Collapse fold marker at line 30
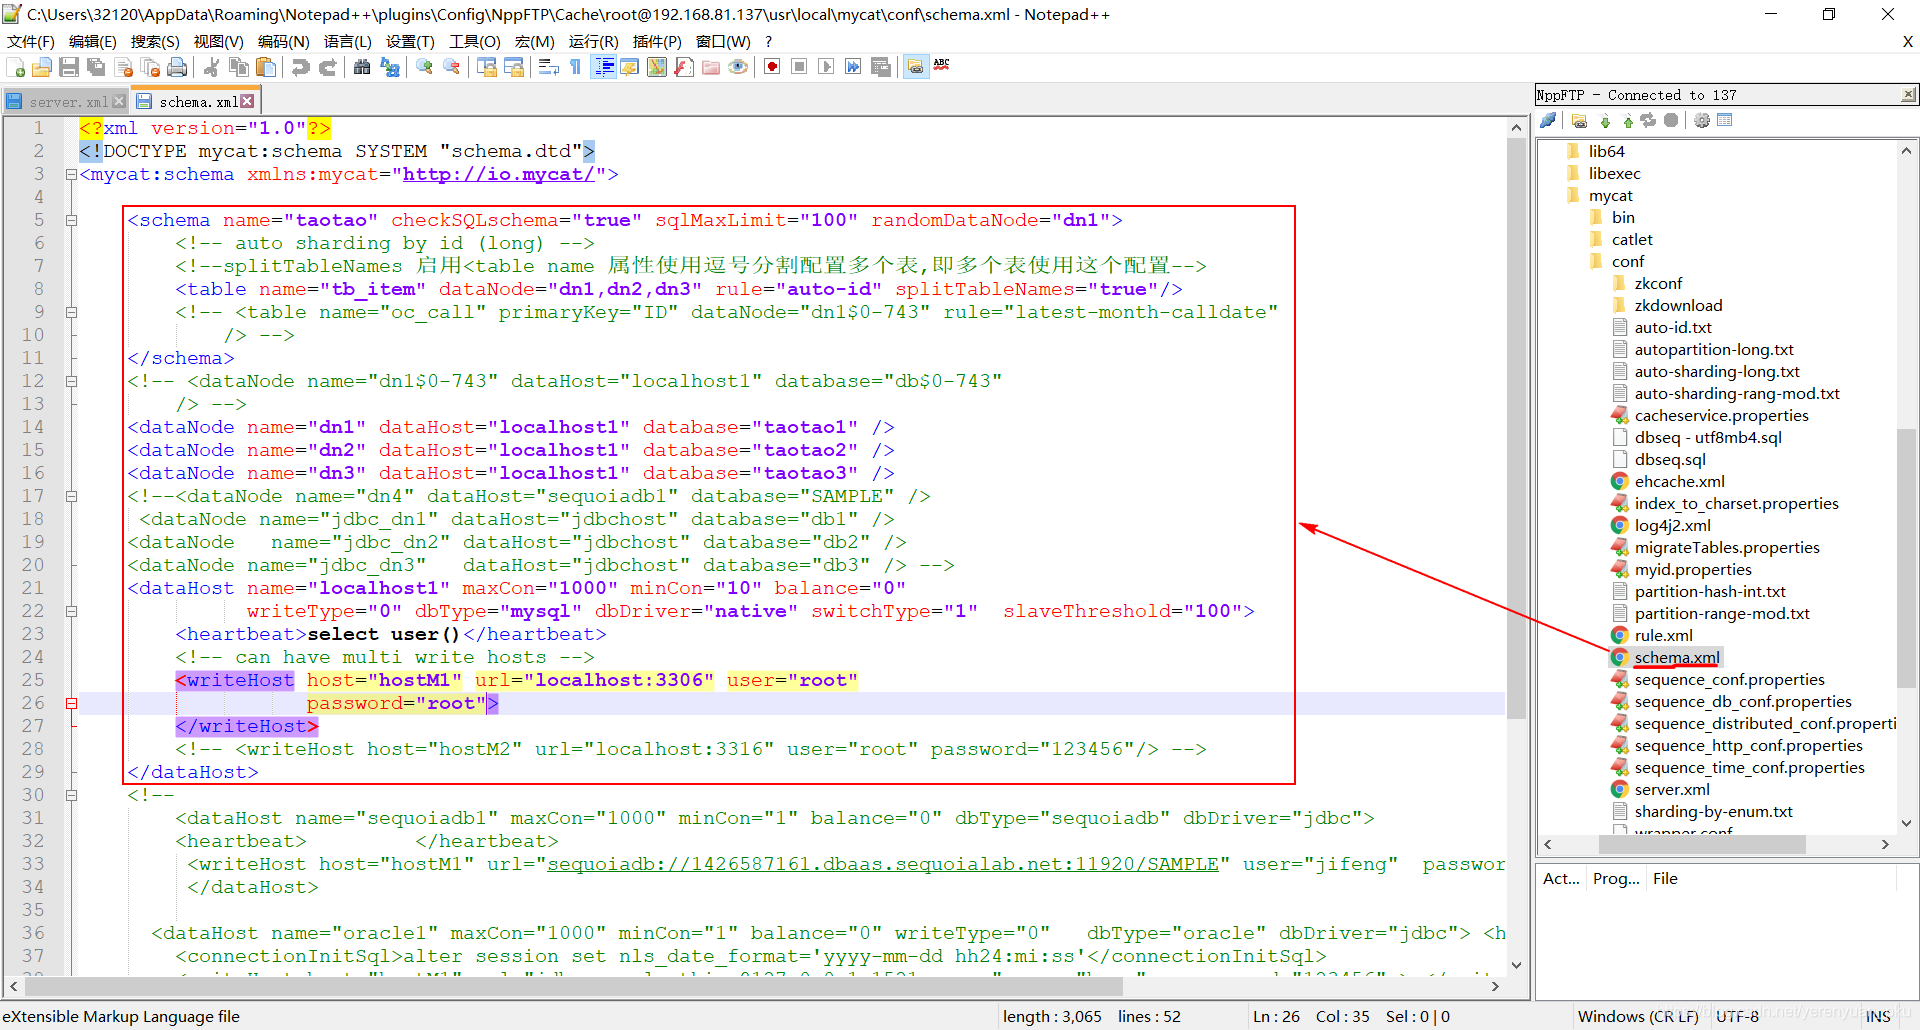 click(71, 795)
